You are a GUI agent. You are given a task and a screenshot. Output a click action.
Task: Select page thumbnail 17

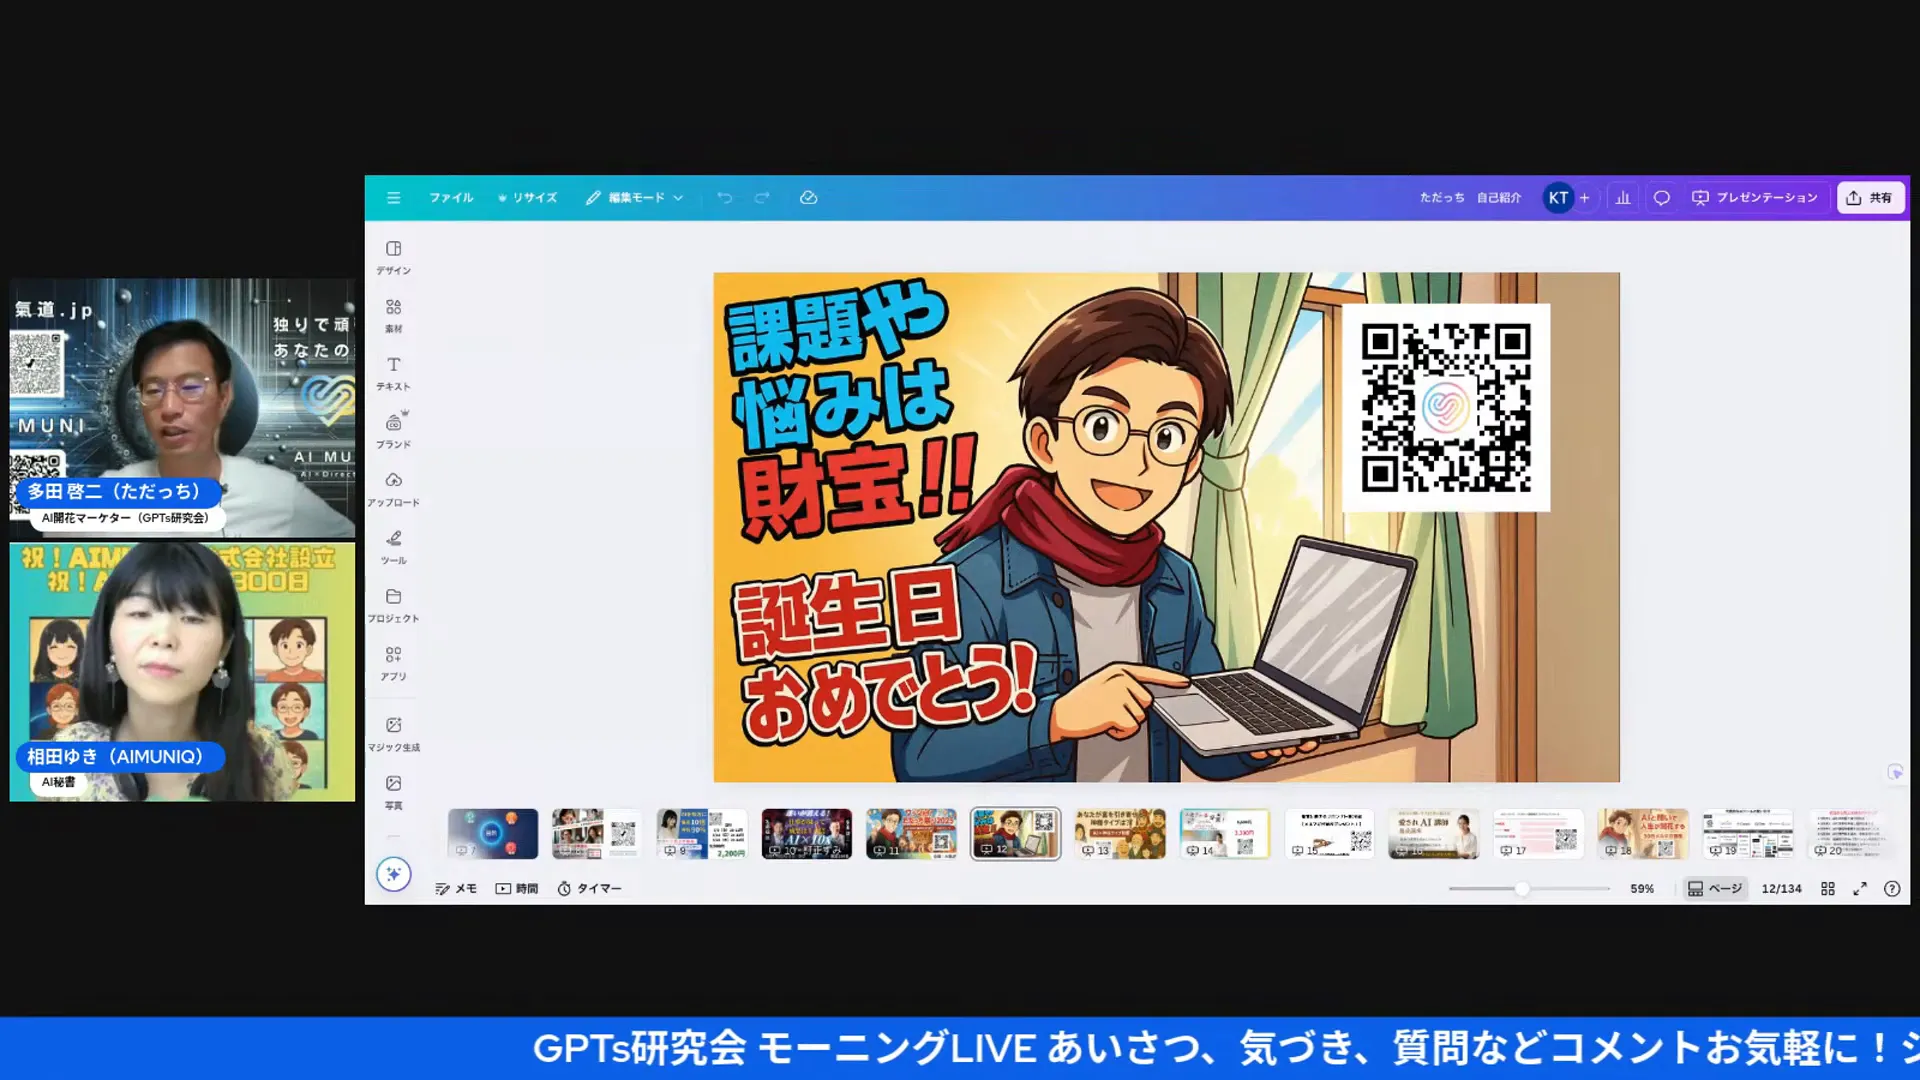(1538, 834)
